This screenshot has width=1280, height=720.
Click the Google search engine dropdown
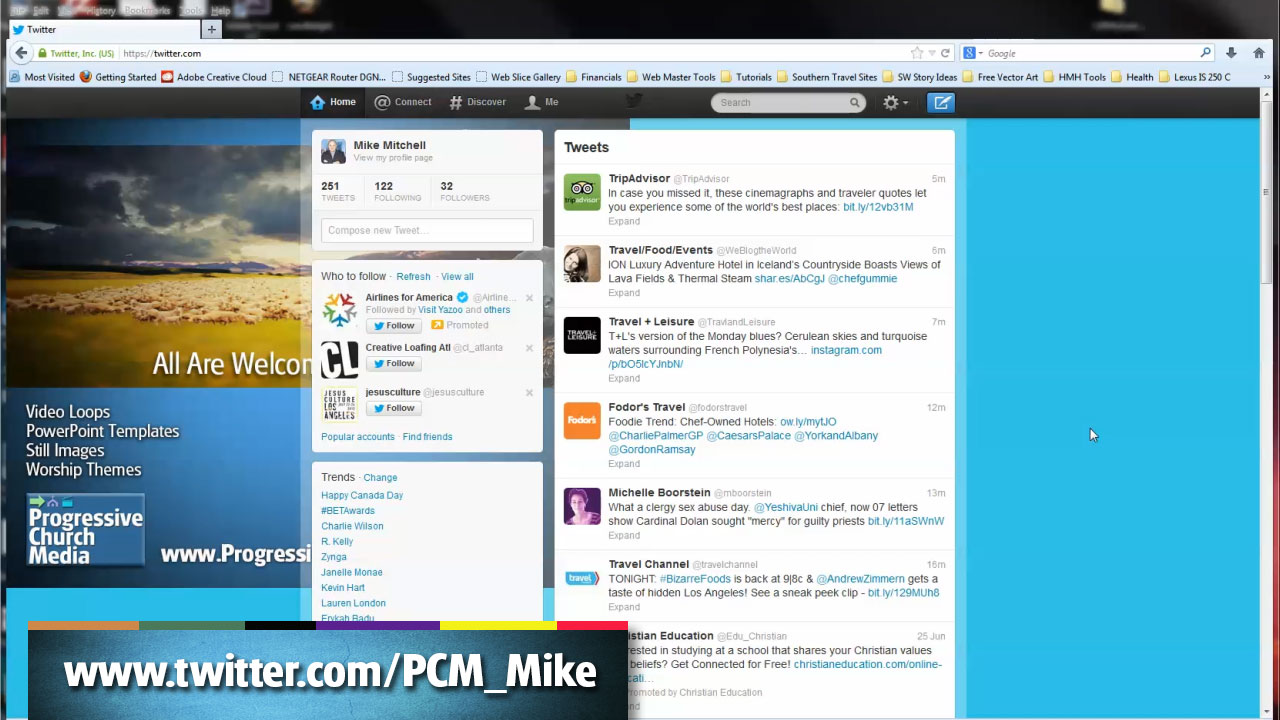click(x=974, y=53)
